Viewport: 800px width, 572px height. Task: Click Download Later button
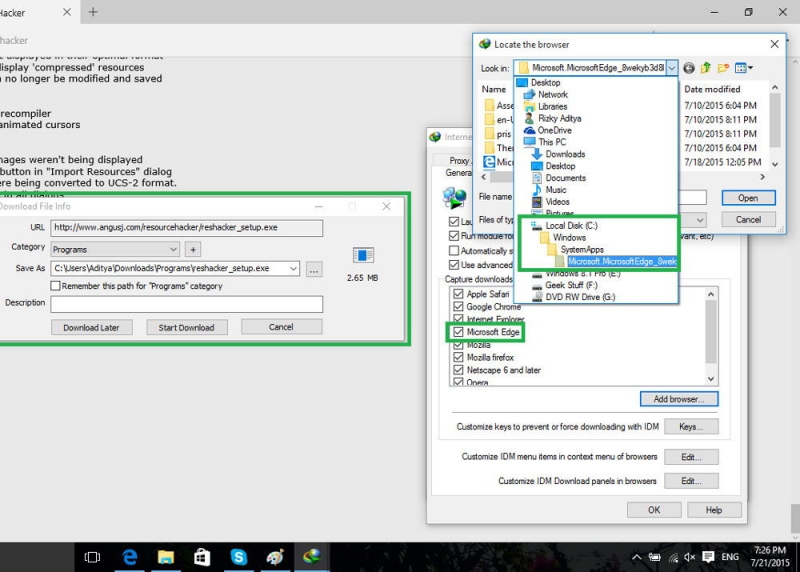92,328
